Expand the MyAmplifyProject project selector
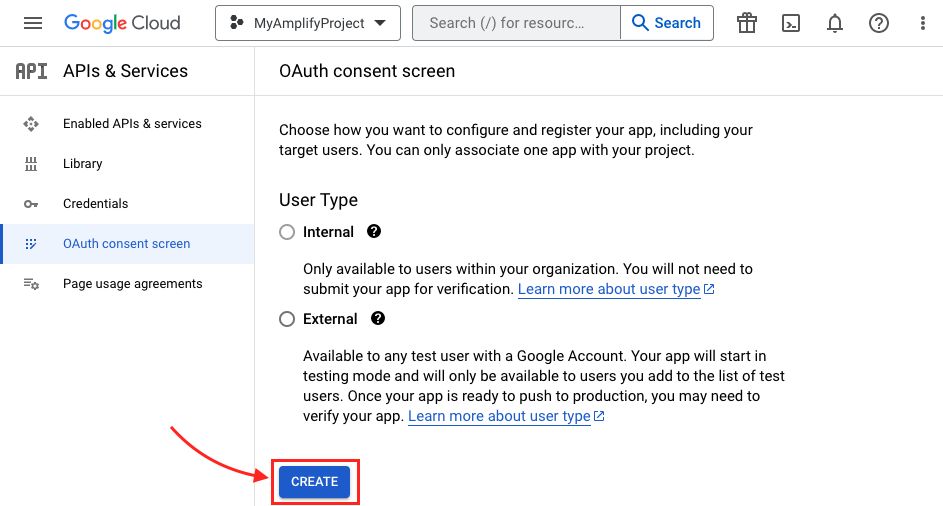The width and height of the screenshot is (943, 506). pos(307,23)
